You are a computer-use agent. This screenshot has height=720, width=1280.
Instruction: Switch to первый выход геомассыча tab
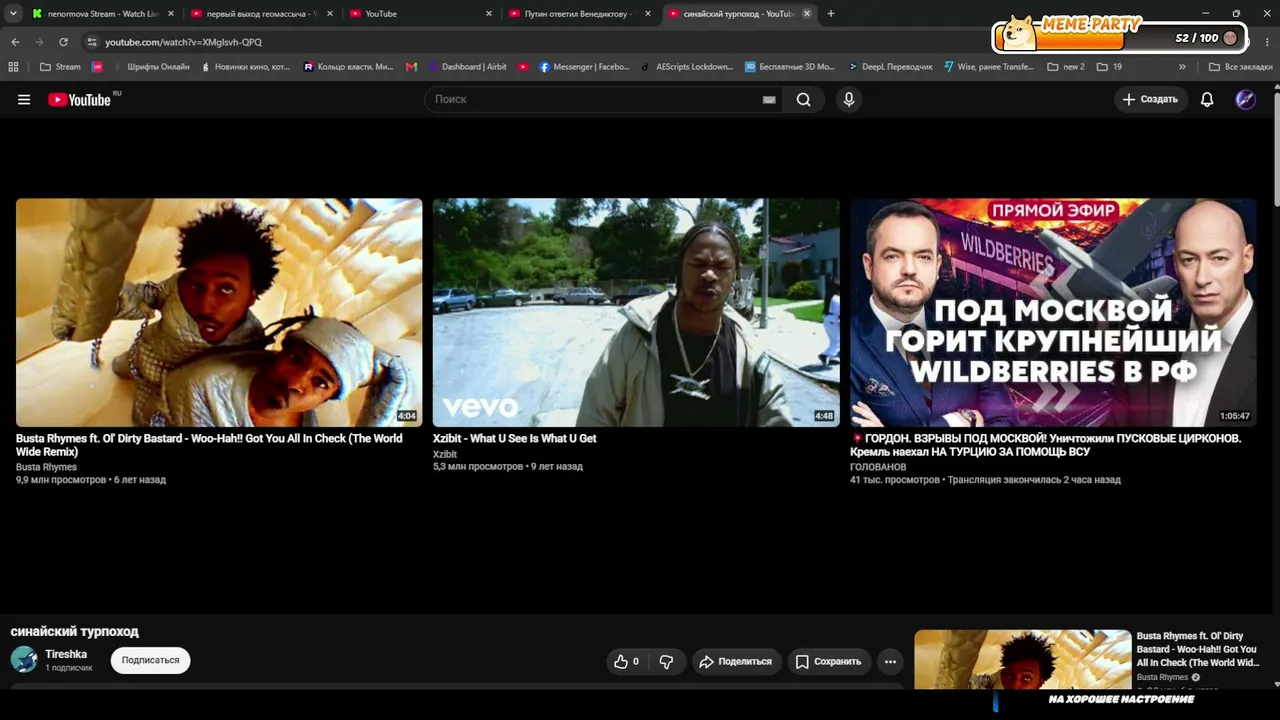pyautogui.click(x=260, y=14)
